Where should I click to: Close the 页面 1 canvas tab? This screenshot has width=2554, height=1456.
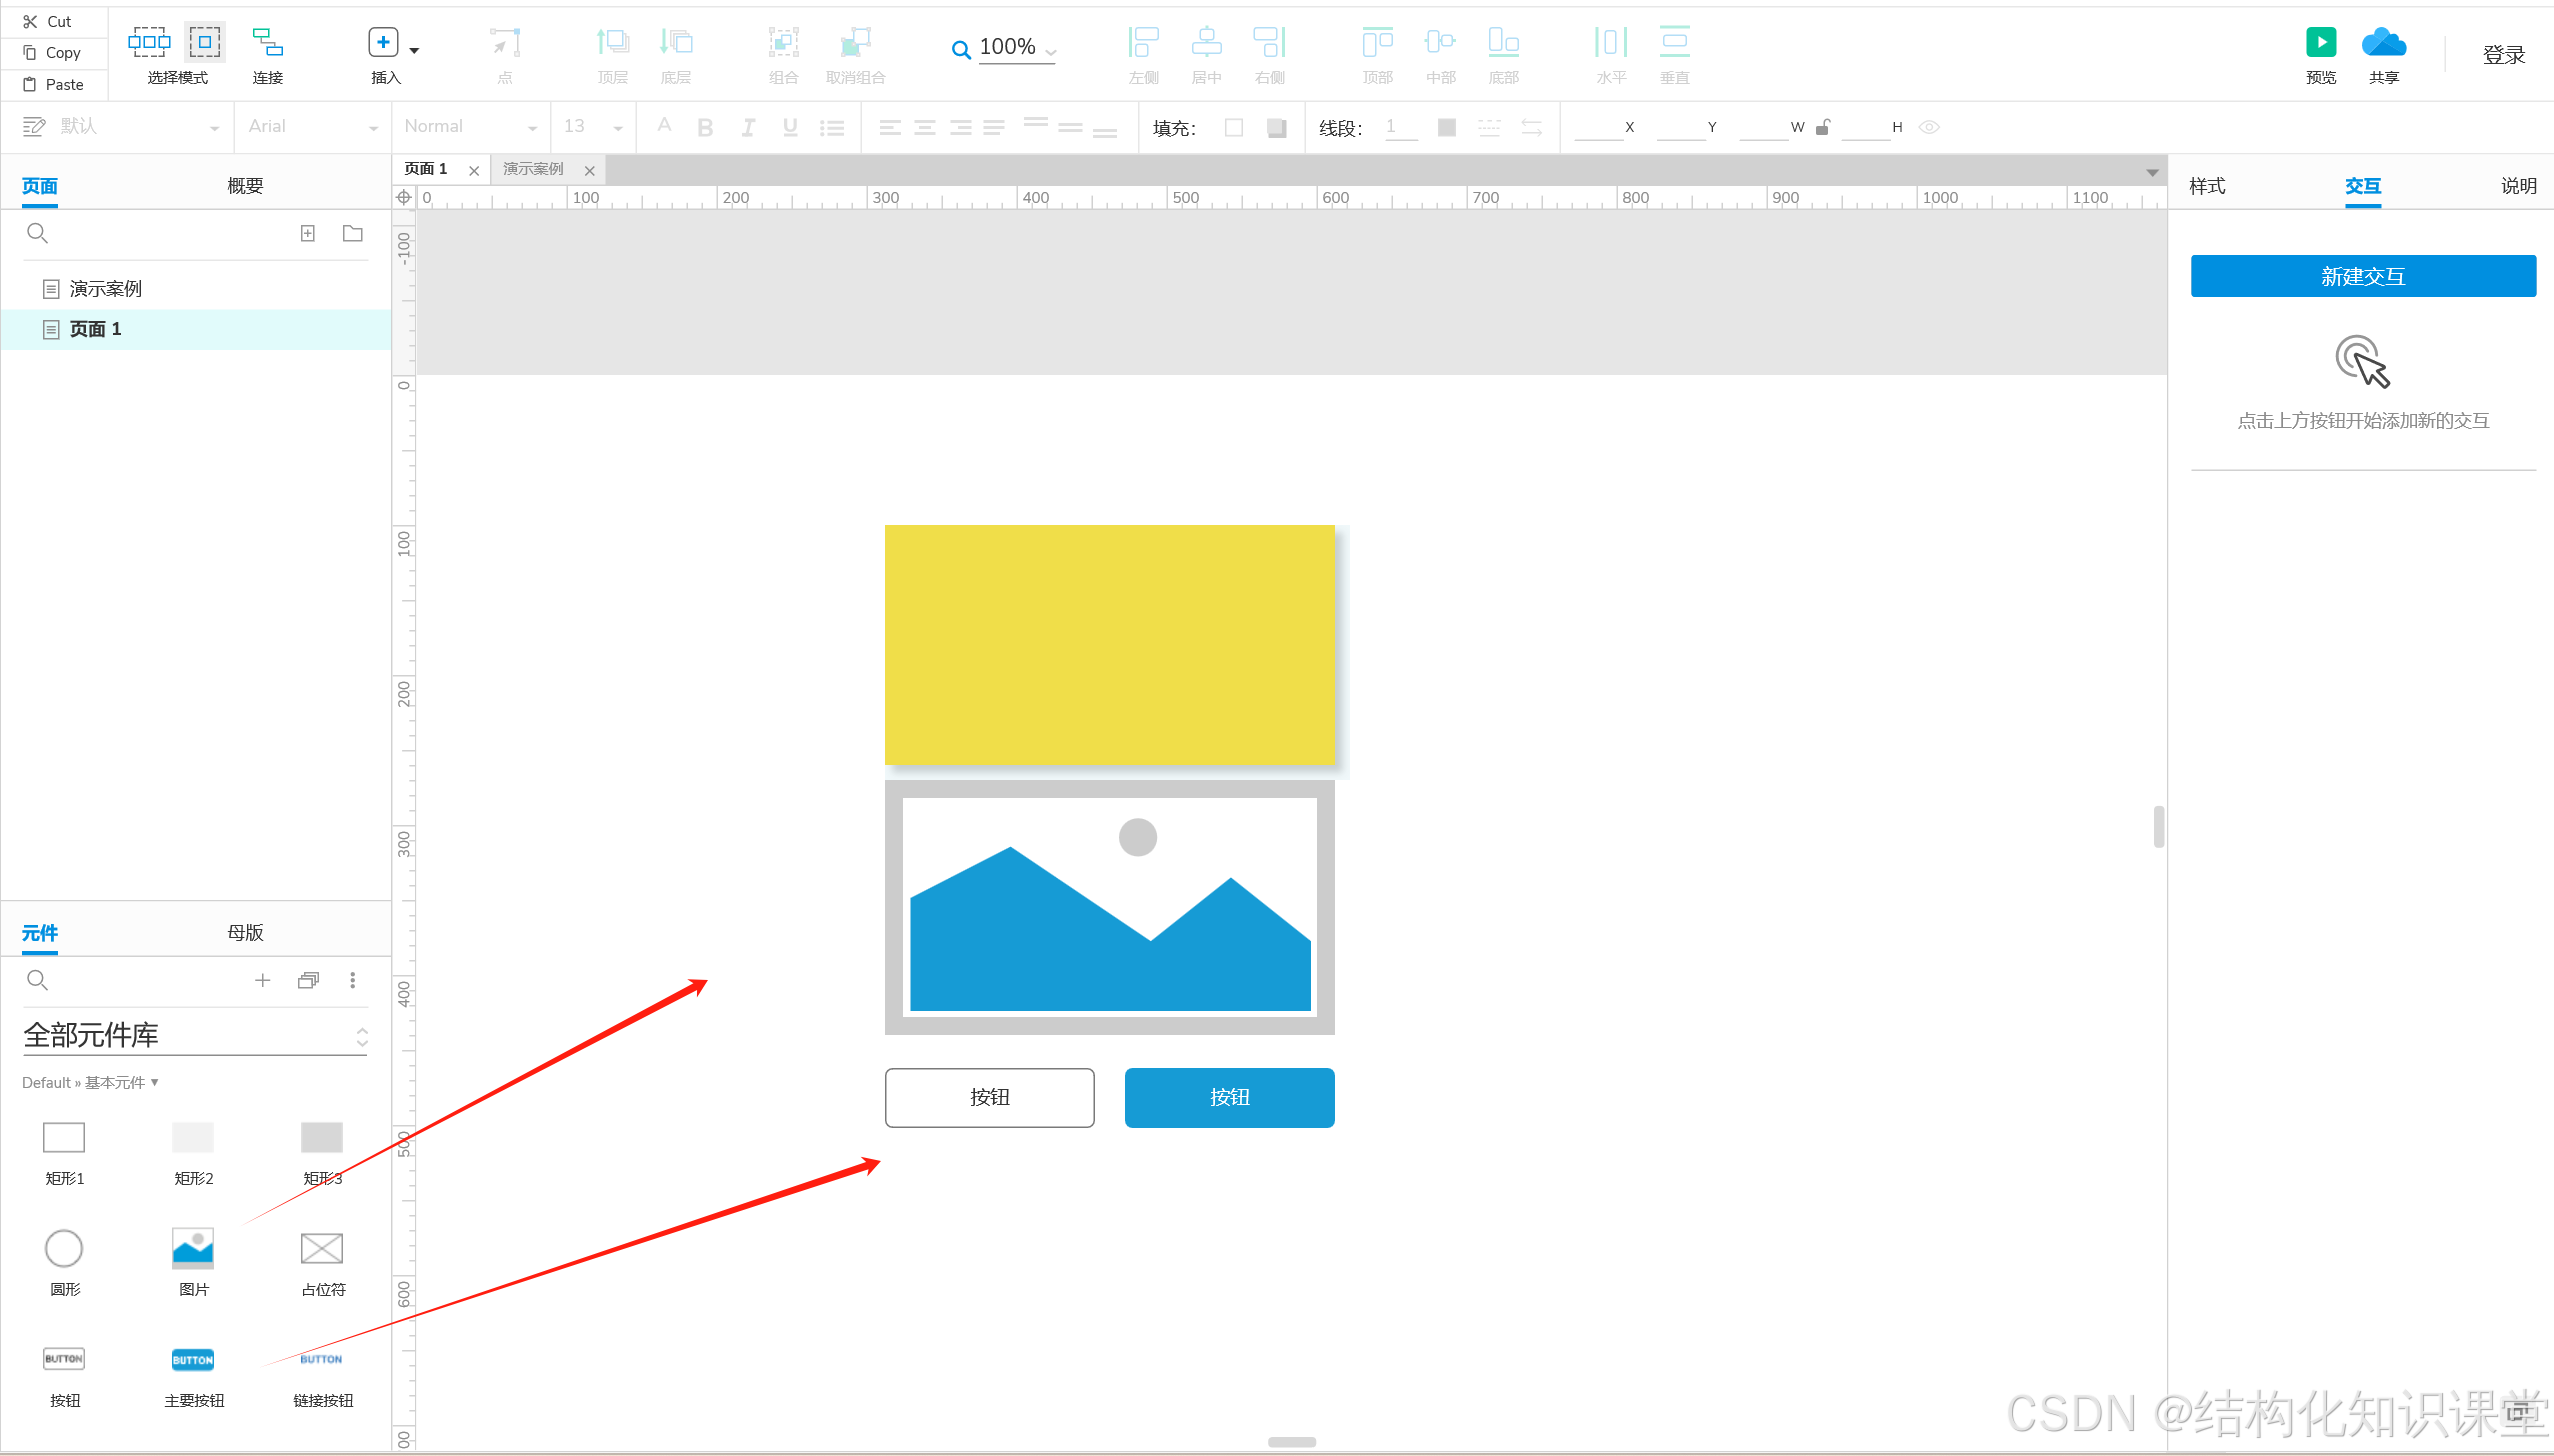(x=474, y=170)
